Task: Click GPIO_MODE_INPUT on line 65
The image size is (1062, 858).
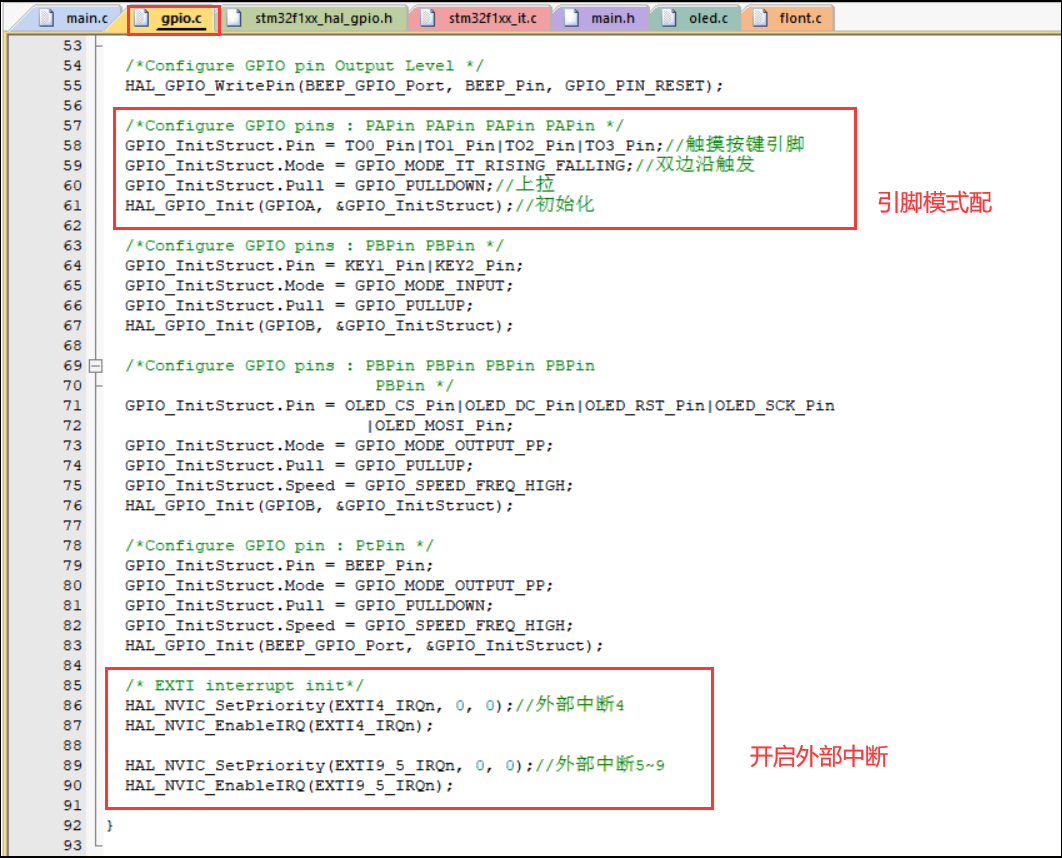Action: click(x=429, y=286)
